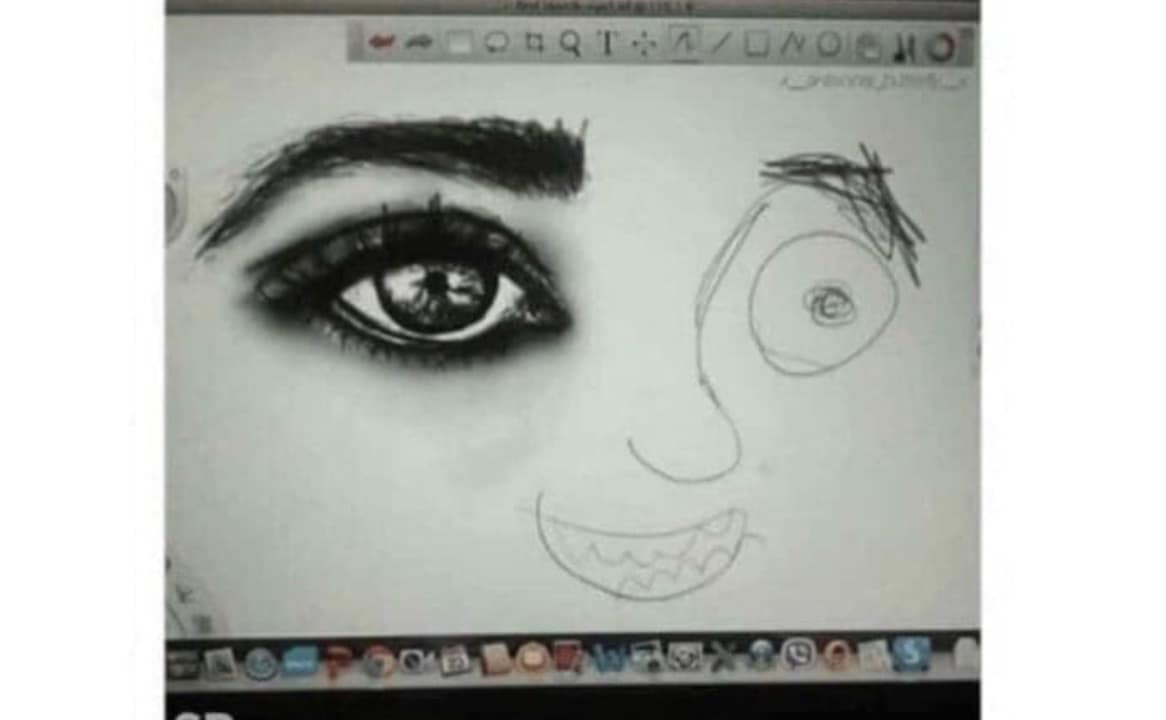Select the straight Line tool
The image size is (1166, 720).
[x=721, y=44]
